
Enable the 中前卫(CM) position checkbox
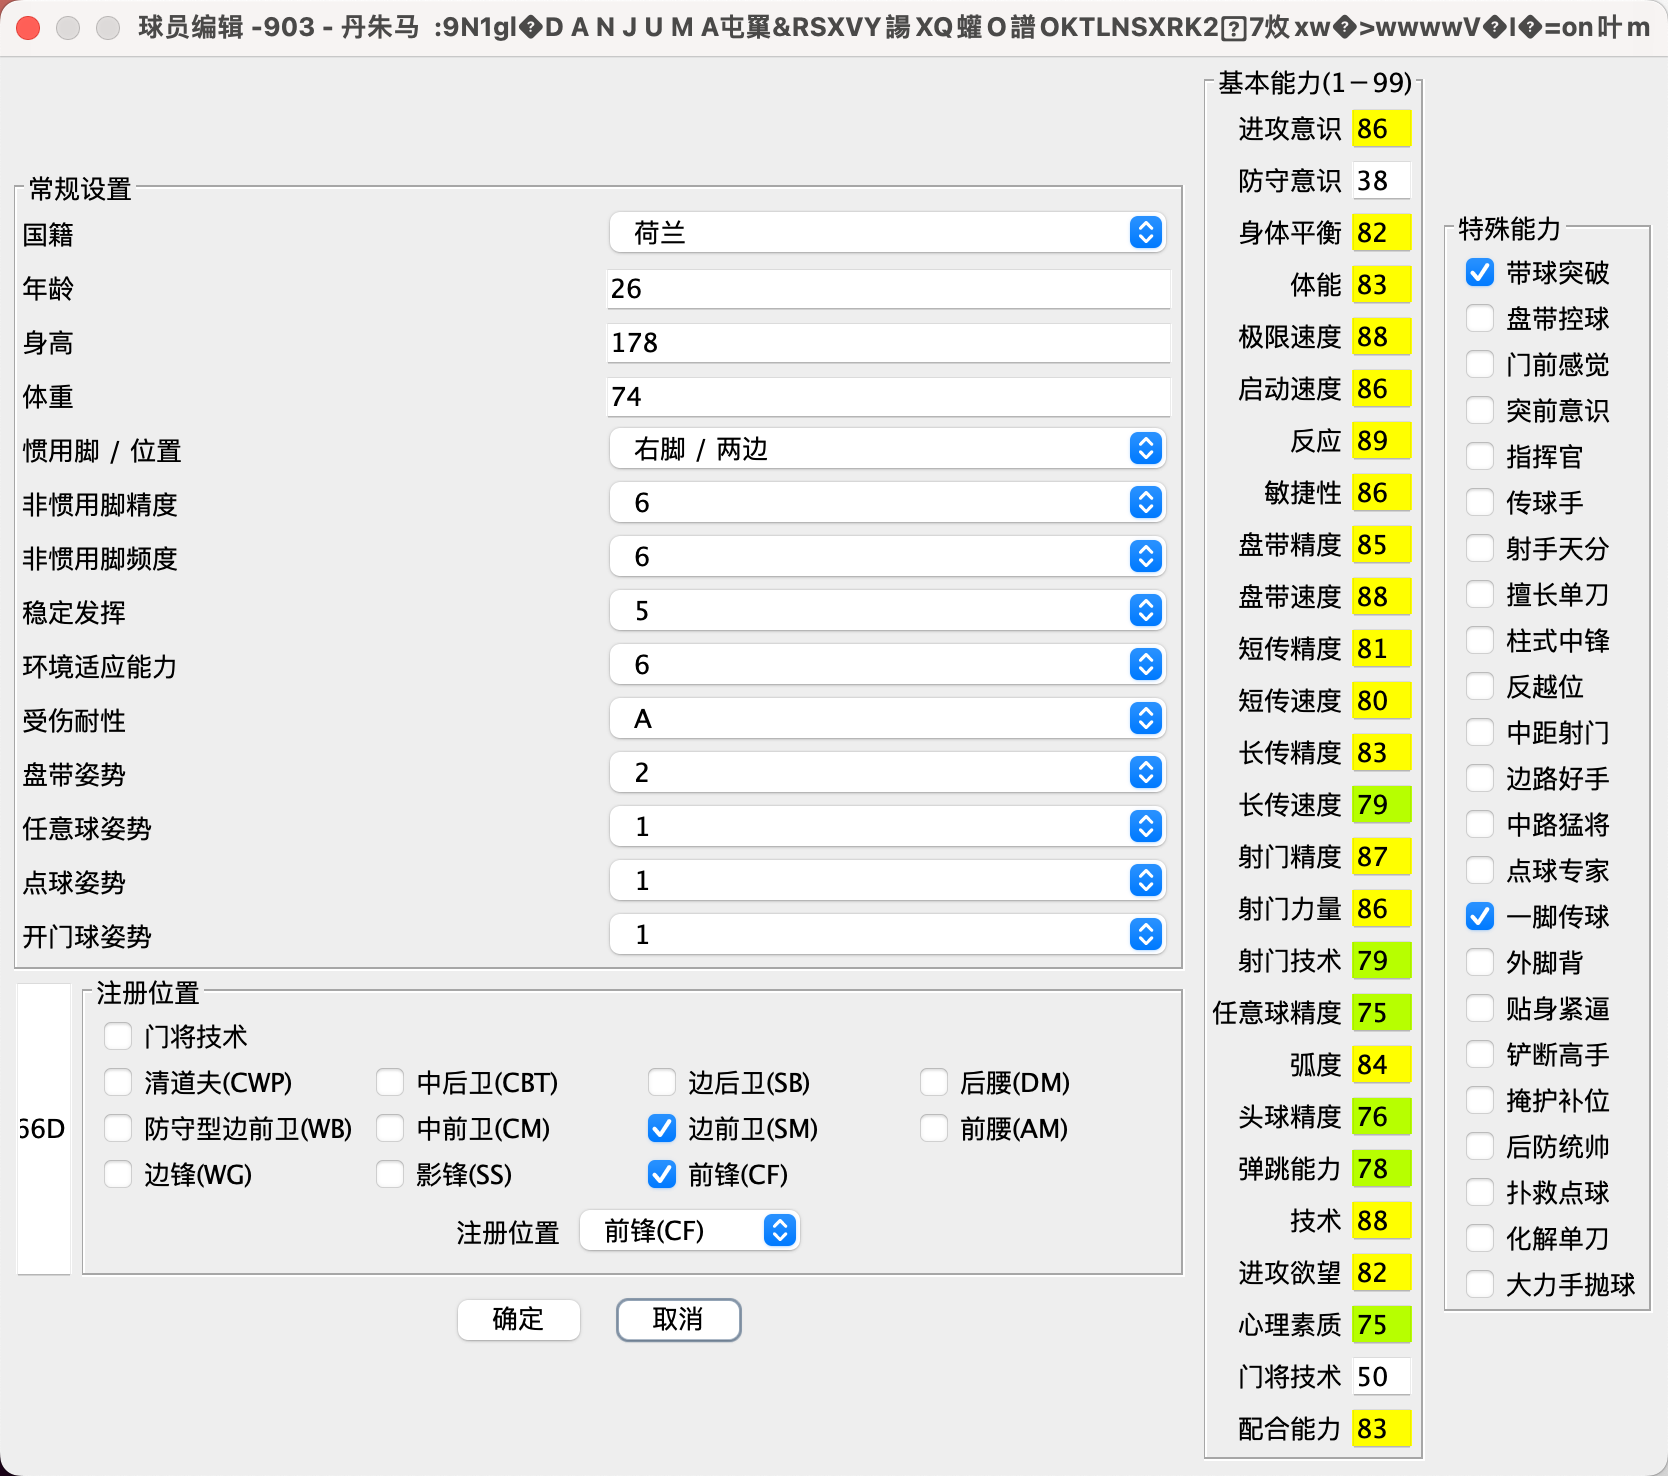(x=390, y=1128)
